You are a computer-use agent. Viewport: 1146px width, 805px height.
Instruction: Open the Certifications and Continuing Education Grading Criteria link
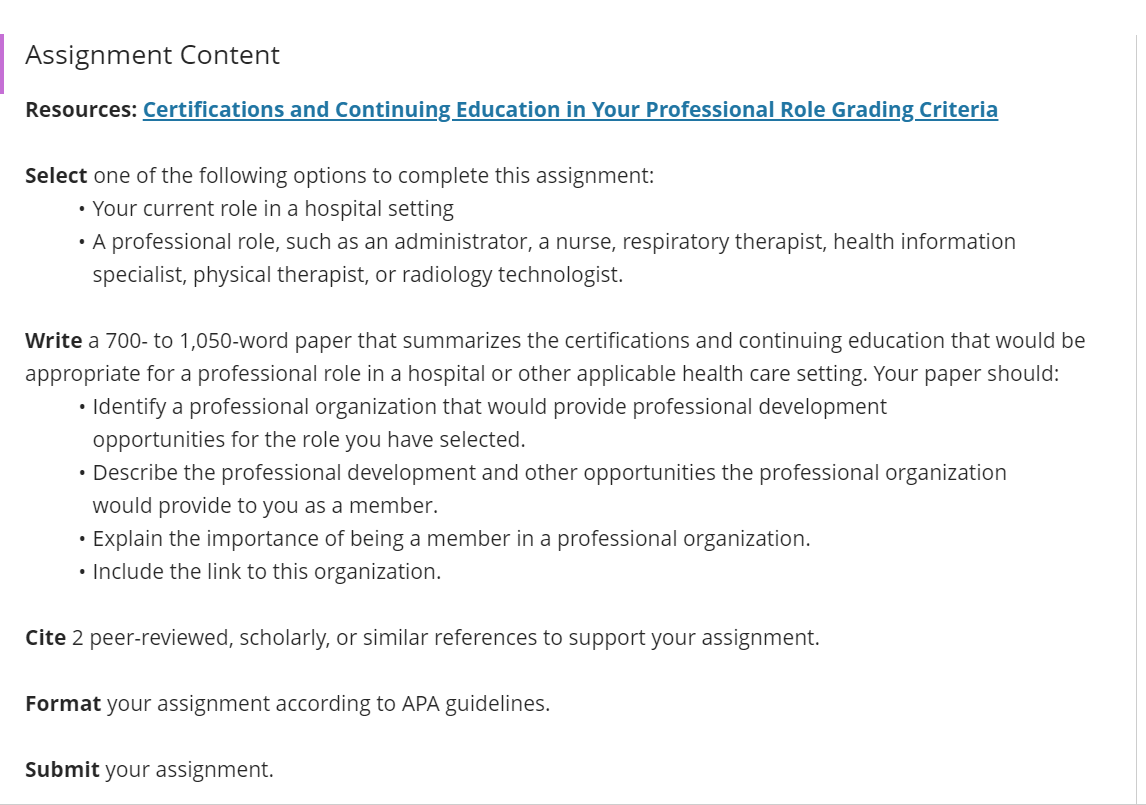pos(570,110)
